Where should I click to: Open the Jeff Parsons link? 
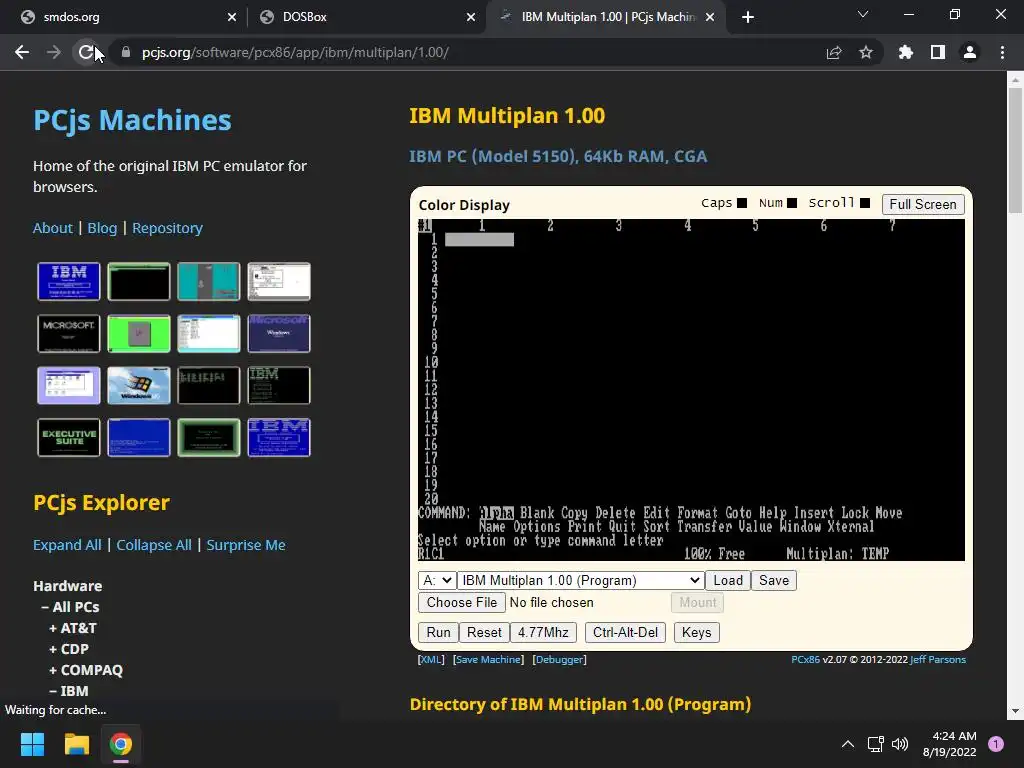coord(938,660)
